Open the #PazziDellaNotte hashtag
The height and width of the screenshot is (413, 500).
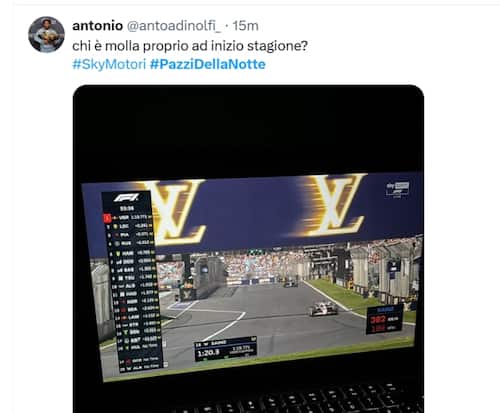207,64
